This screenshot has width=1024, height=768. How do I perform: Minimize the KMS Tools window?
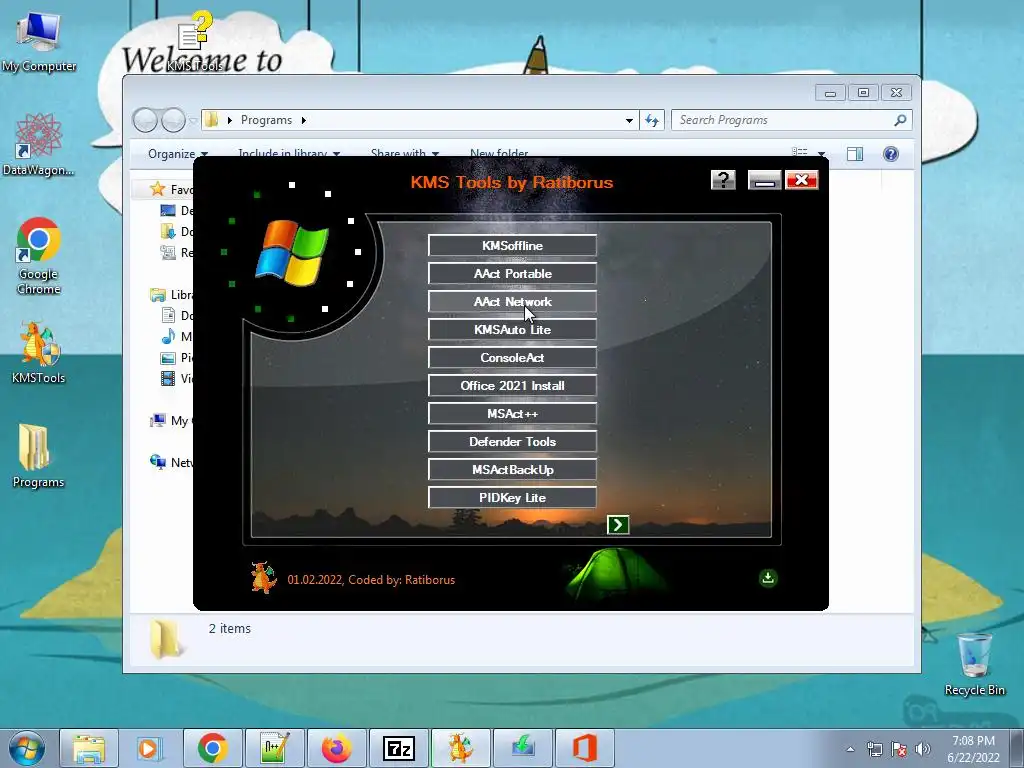click(765, 180)
